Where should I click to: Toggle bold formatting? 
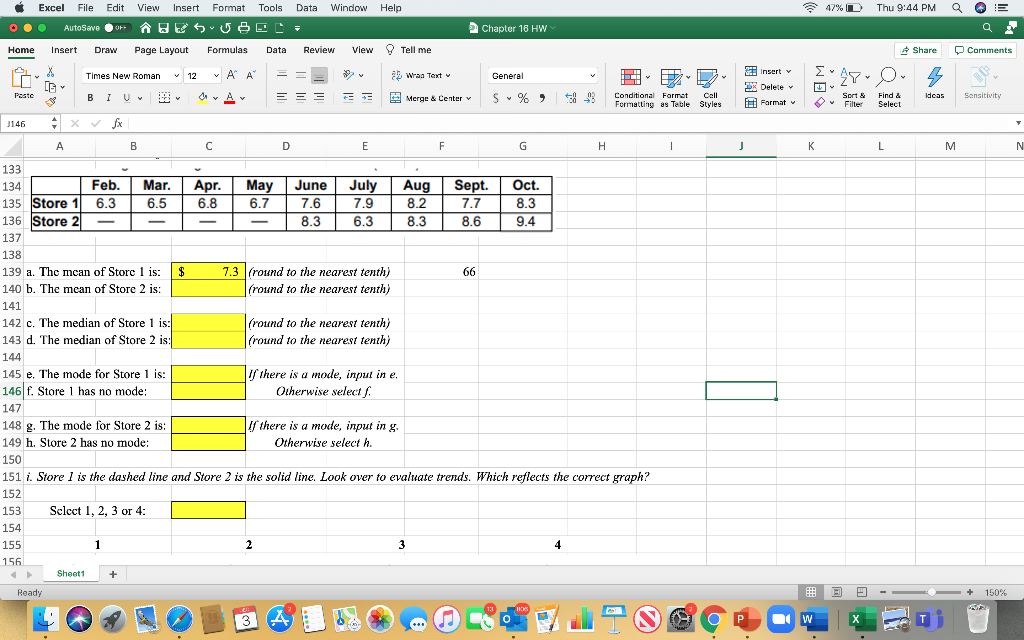pyautogui.click(x=91, y=99)
